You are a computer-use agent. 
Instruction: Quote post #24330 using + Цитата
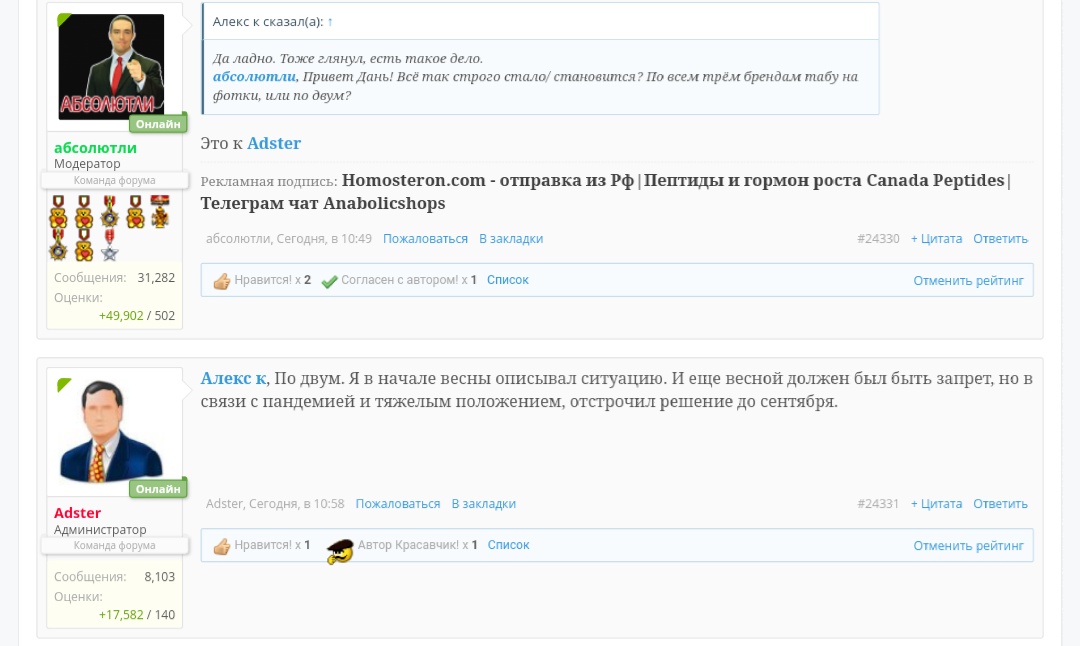936,239
